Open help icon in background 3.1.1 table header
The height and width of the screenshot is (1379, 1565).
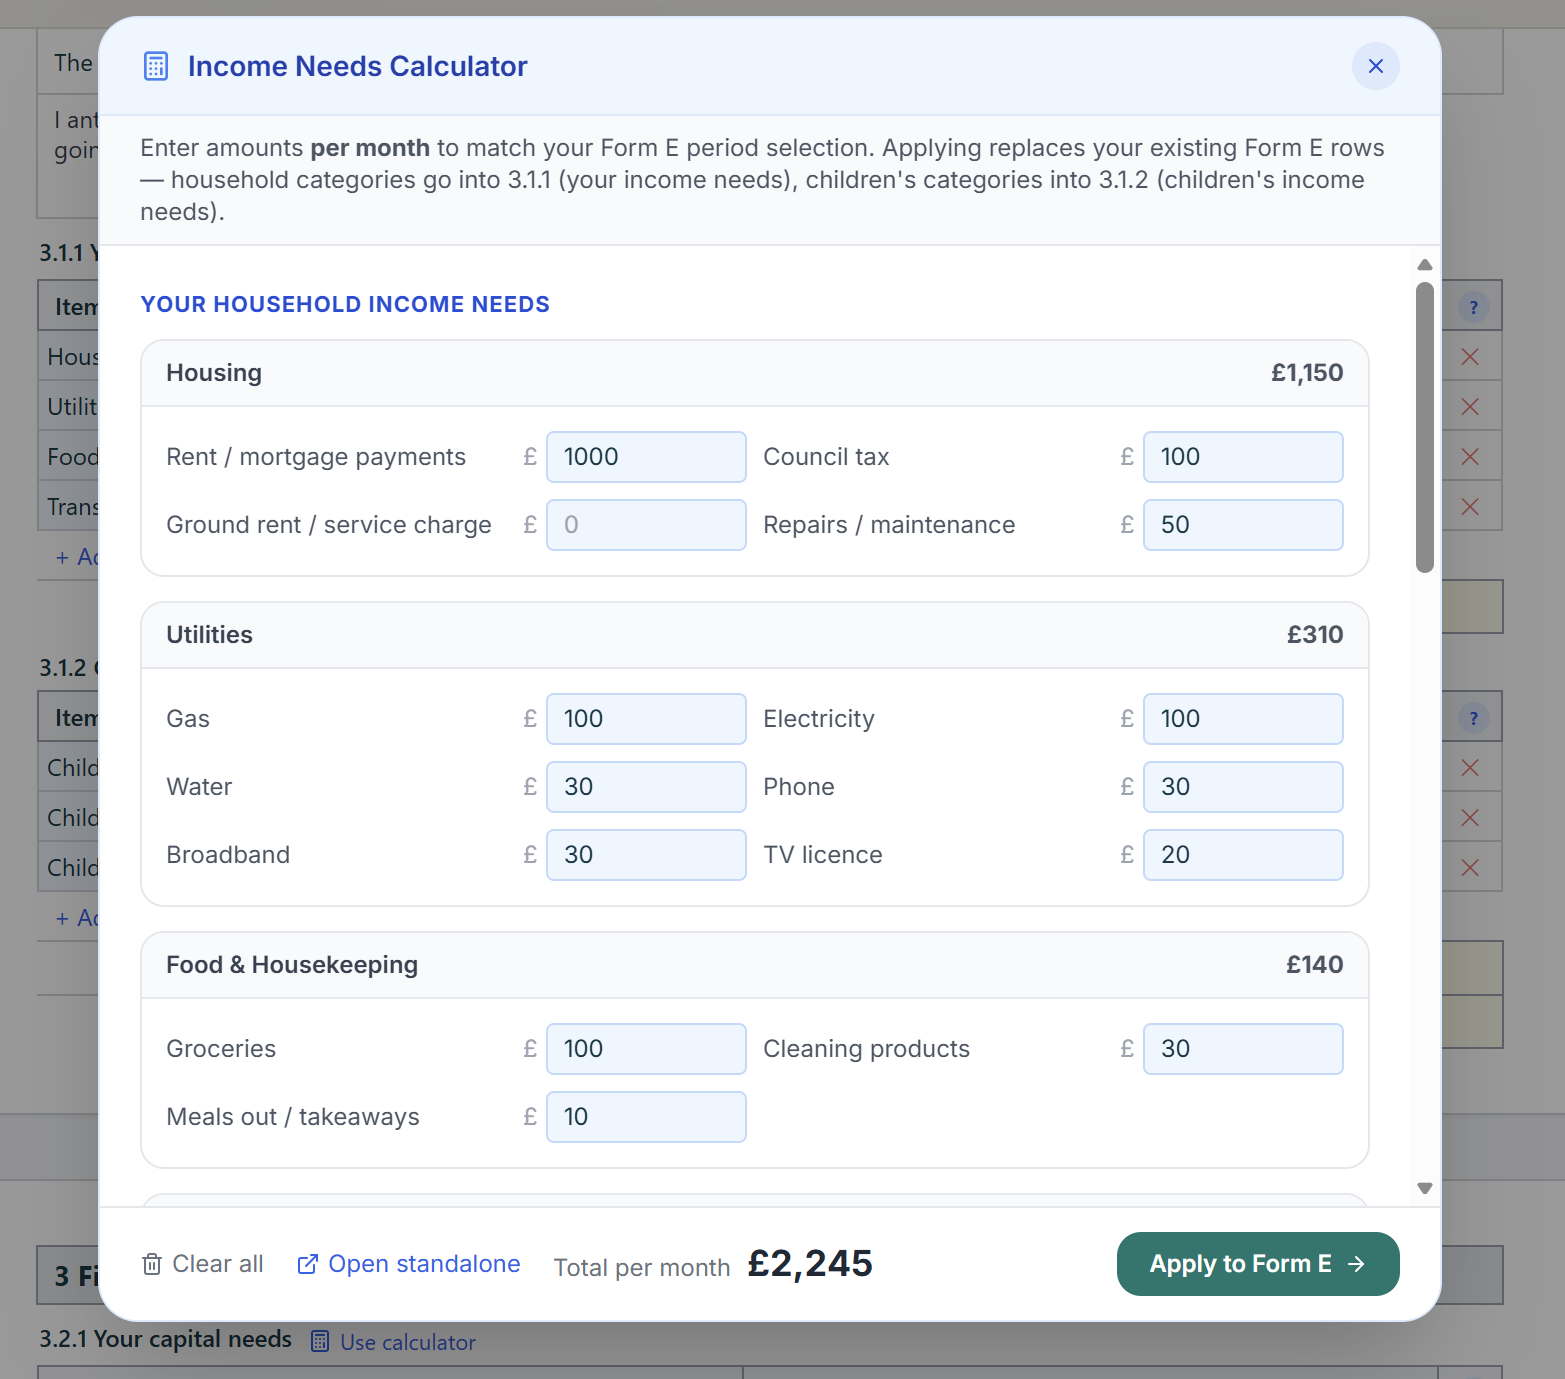(x=1473, y=307)
